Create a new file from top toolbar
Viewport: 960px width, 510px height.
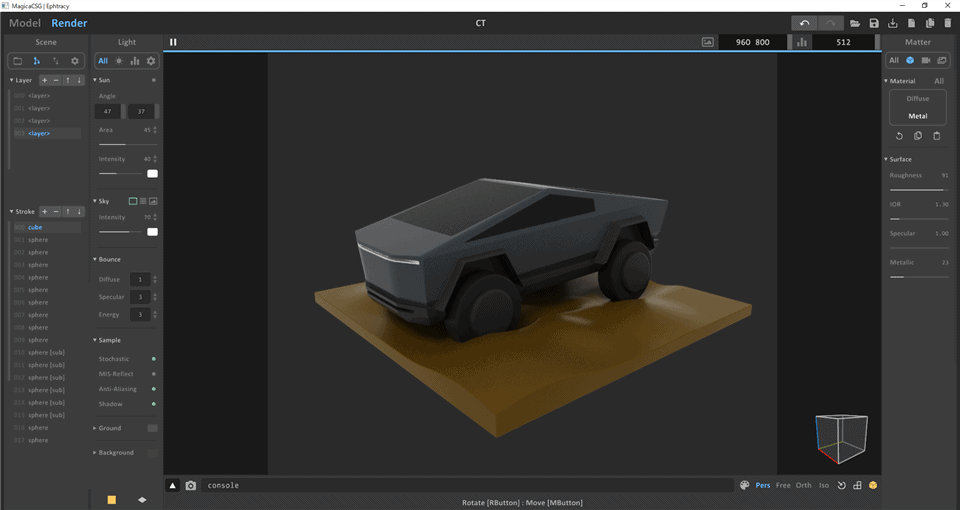pos(911,23)
